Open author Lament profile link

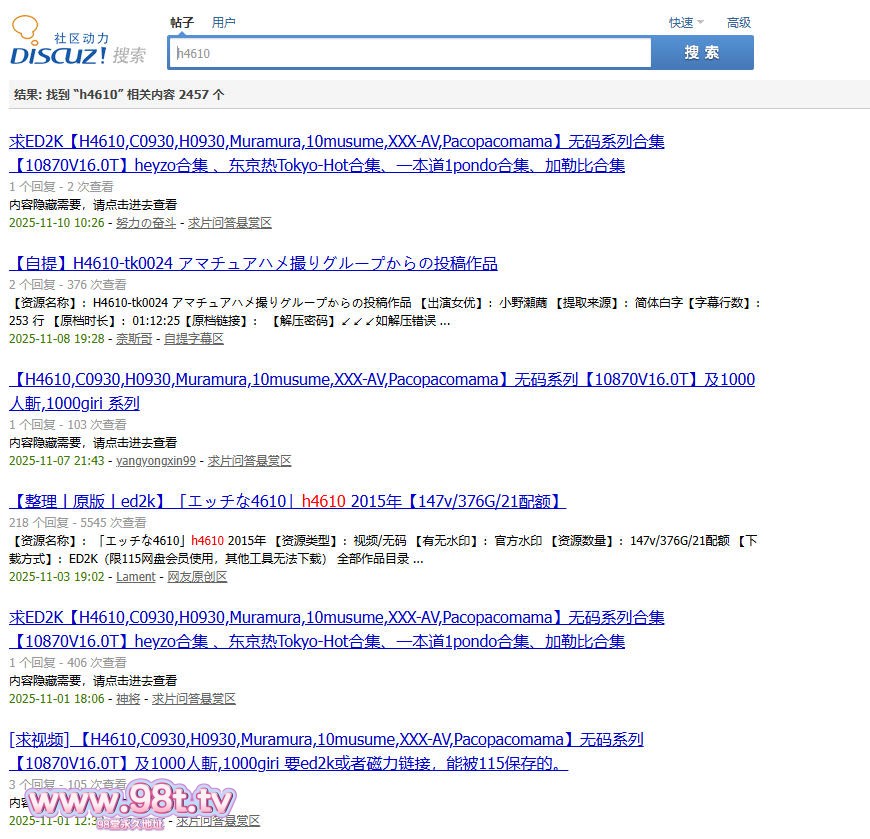pos(136,577)
